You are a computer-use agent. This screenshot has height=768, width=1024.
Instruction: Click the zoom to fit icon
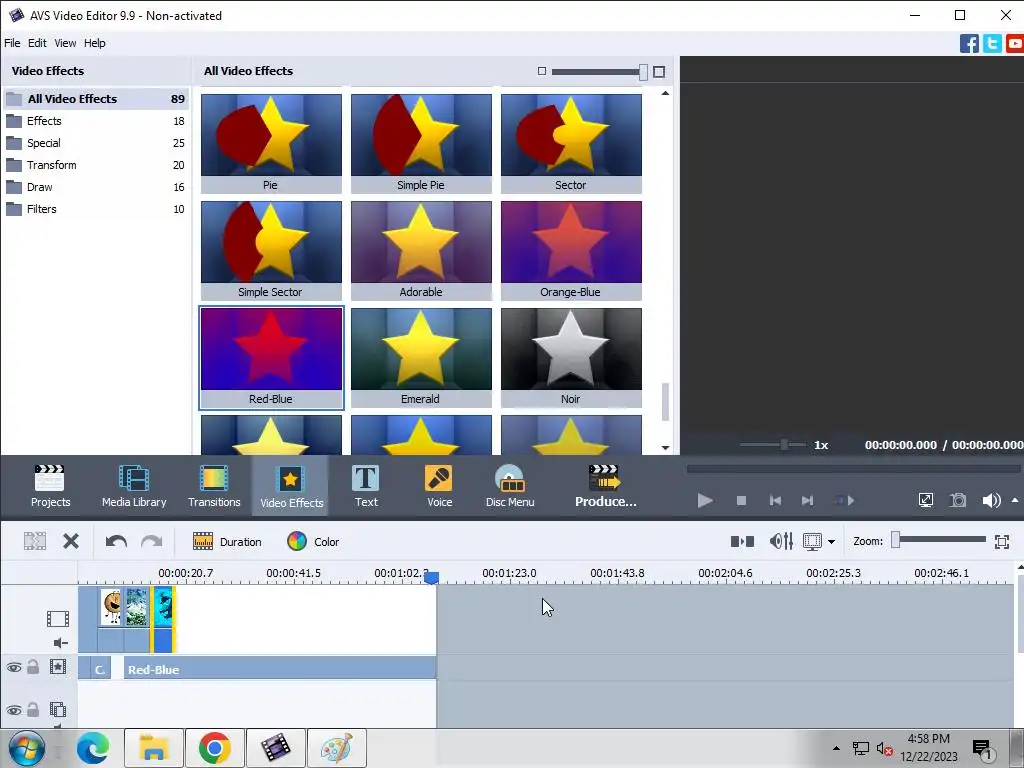(1002, 541)
